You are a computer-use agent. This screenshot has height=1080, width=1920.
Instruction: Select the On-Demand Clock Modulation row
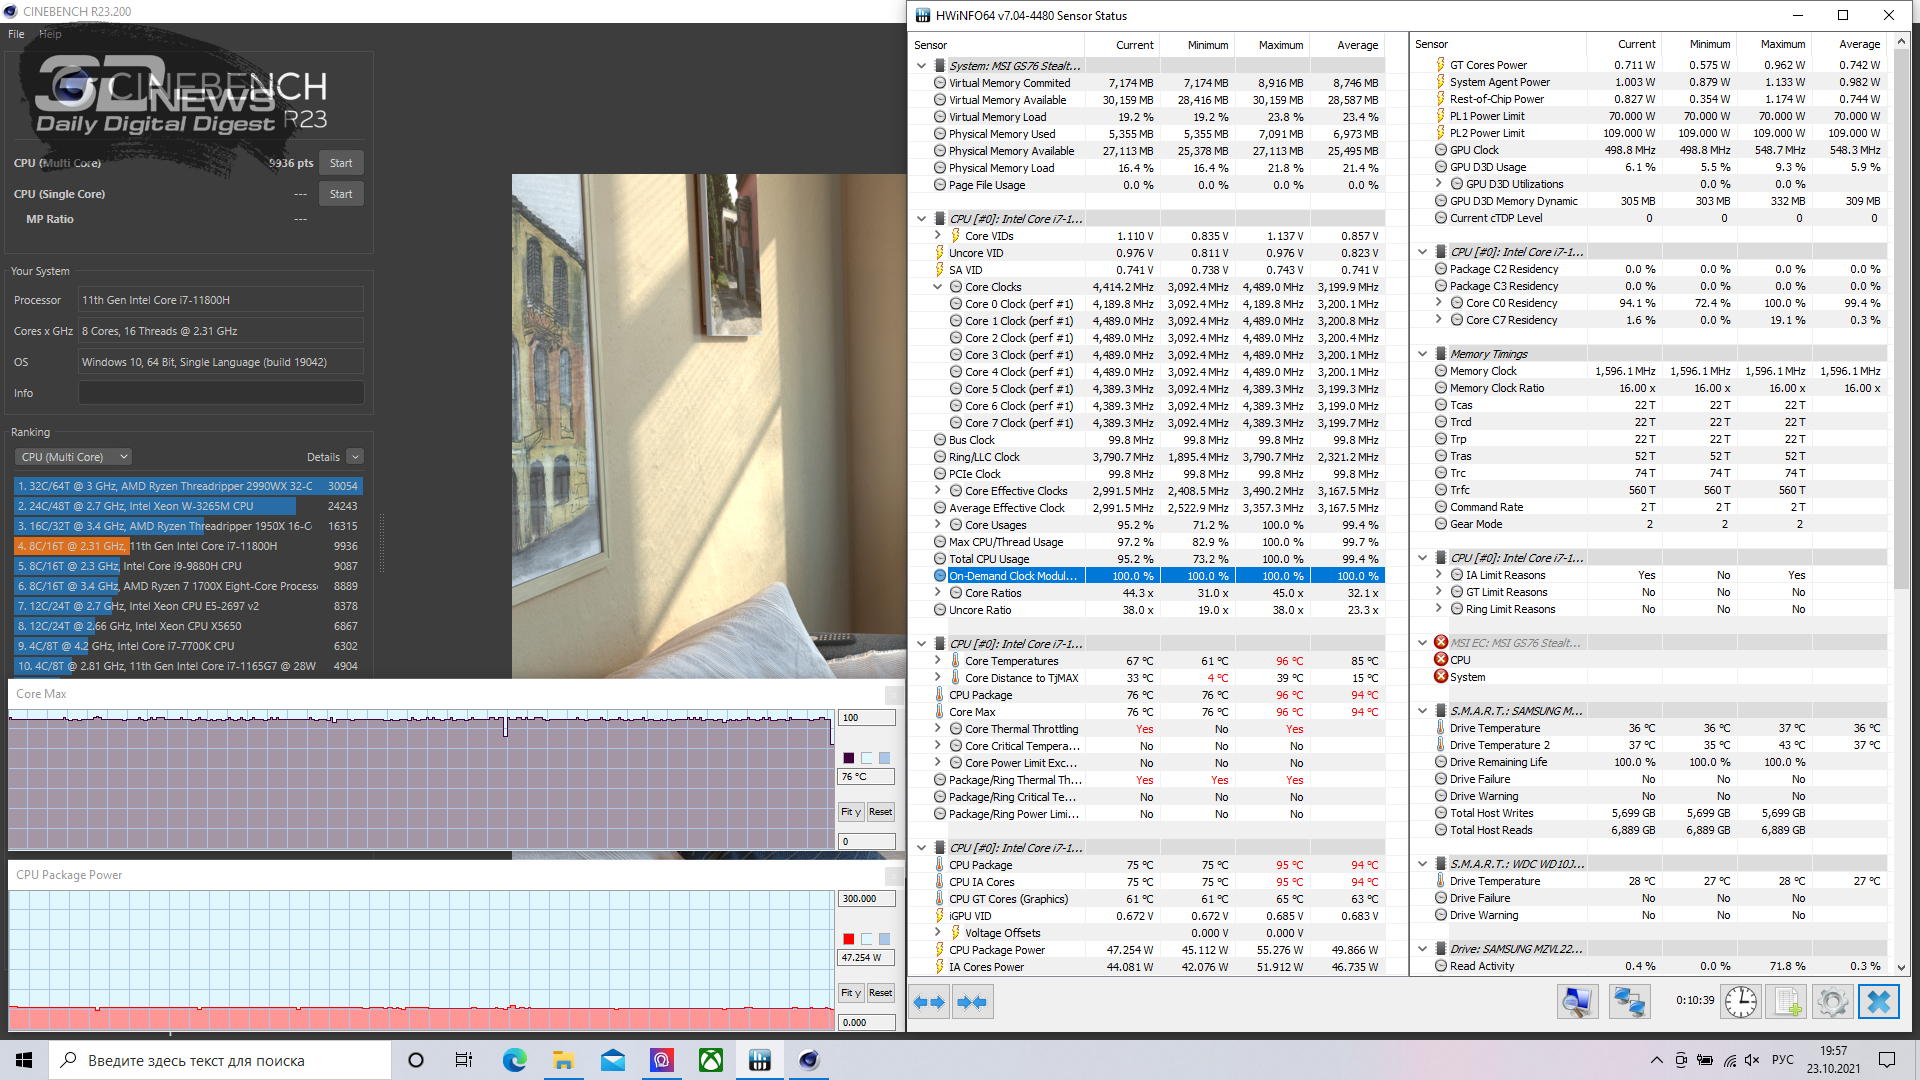pyautogui.click(x=1148, y=576)
